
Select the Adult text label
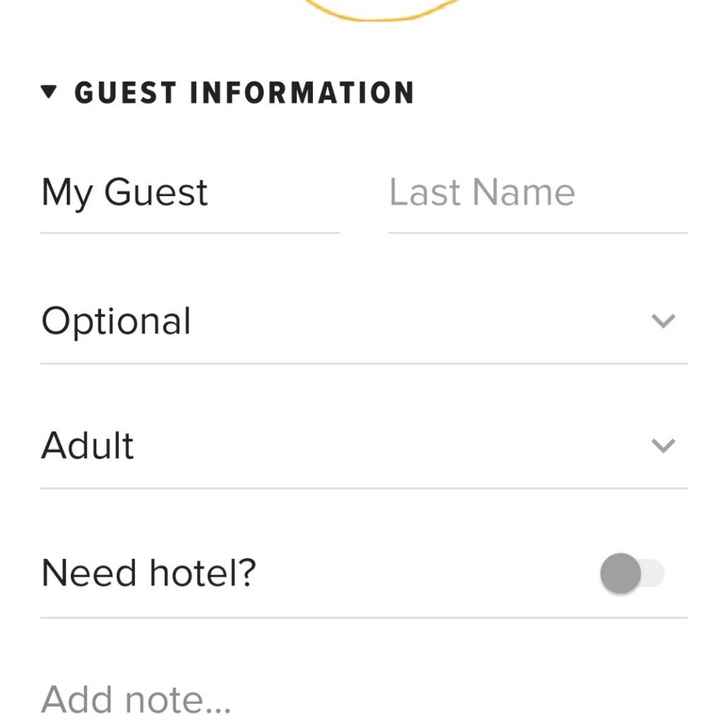point(87,445)
